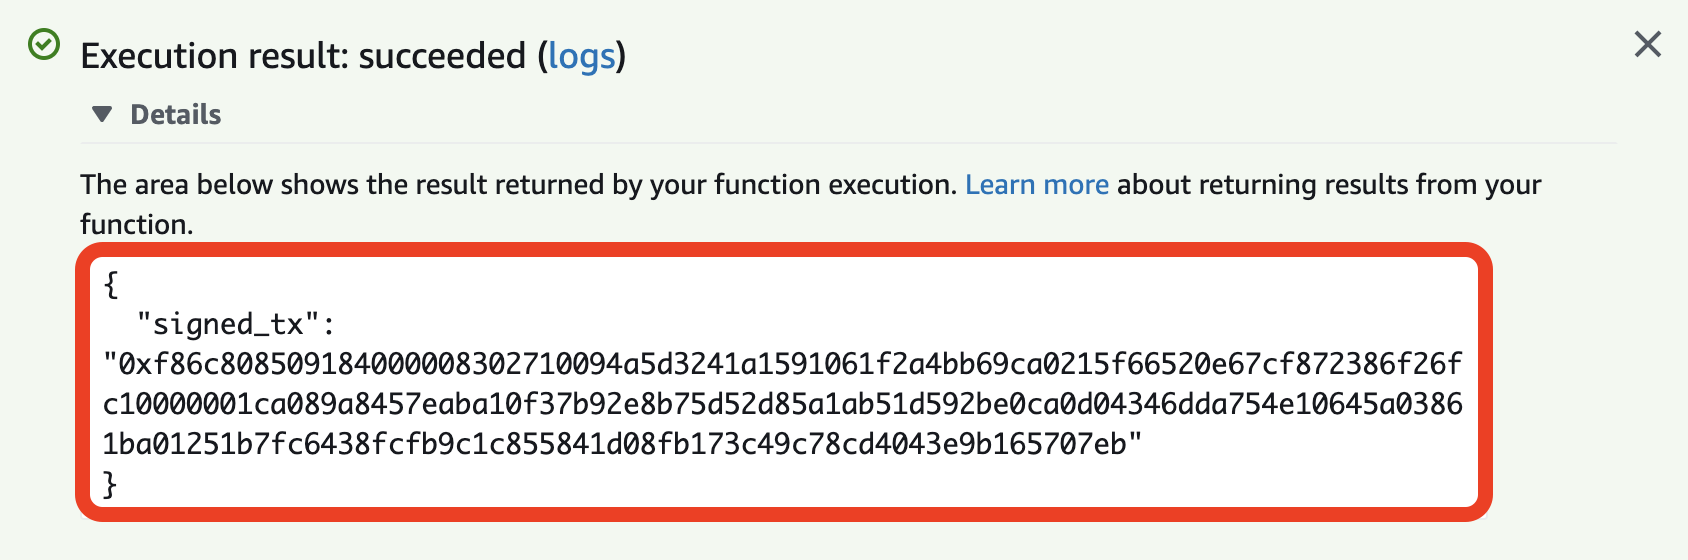This screenshot has width=1688, height=560.
Task: Click the last hex line starting 1ba01251
Action: [x=622, y=444]
